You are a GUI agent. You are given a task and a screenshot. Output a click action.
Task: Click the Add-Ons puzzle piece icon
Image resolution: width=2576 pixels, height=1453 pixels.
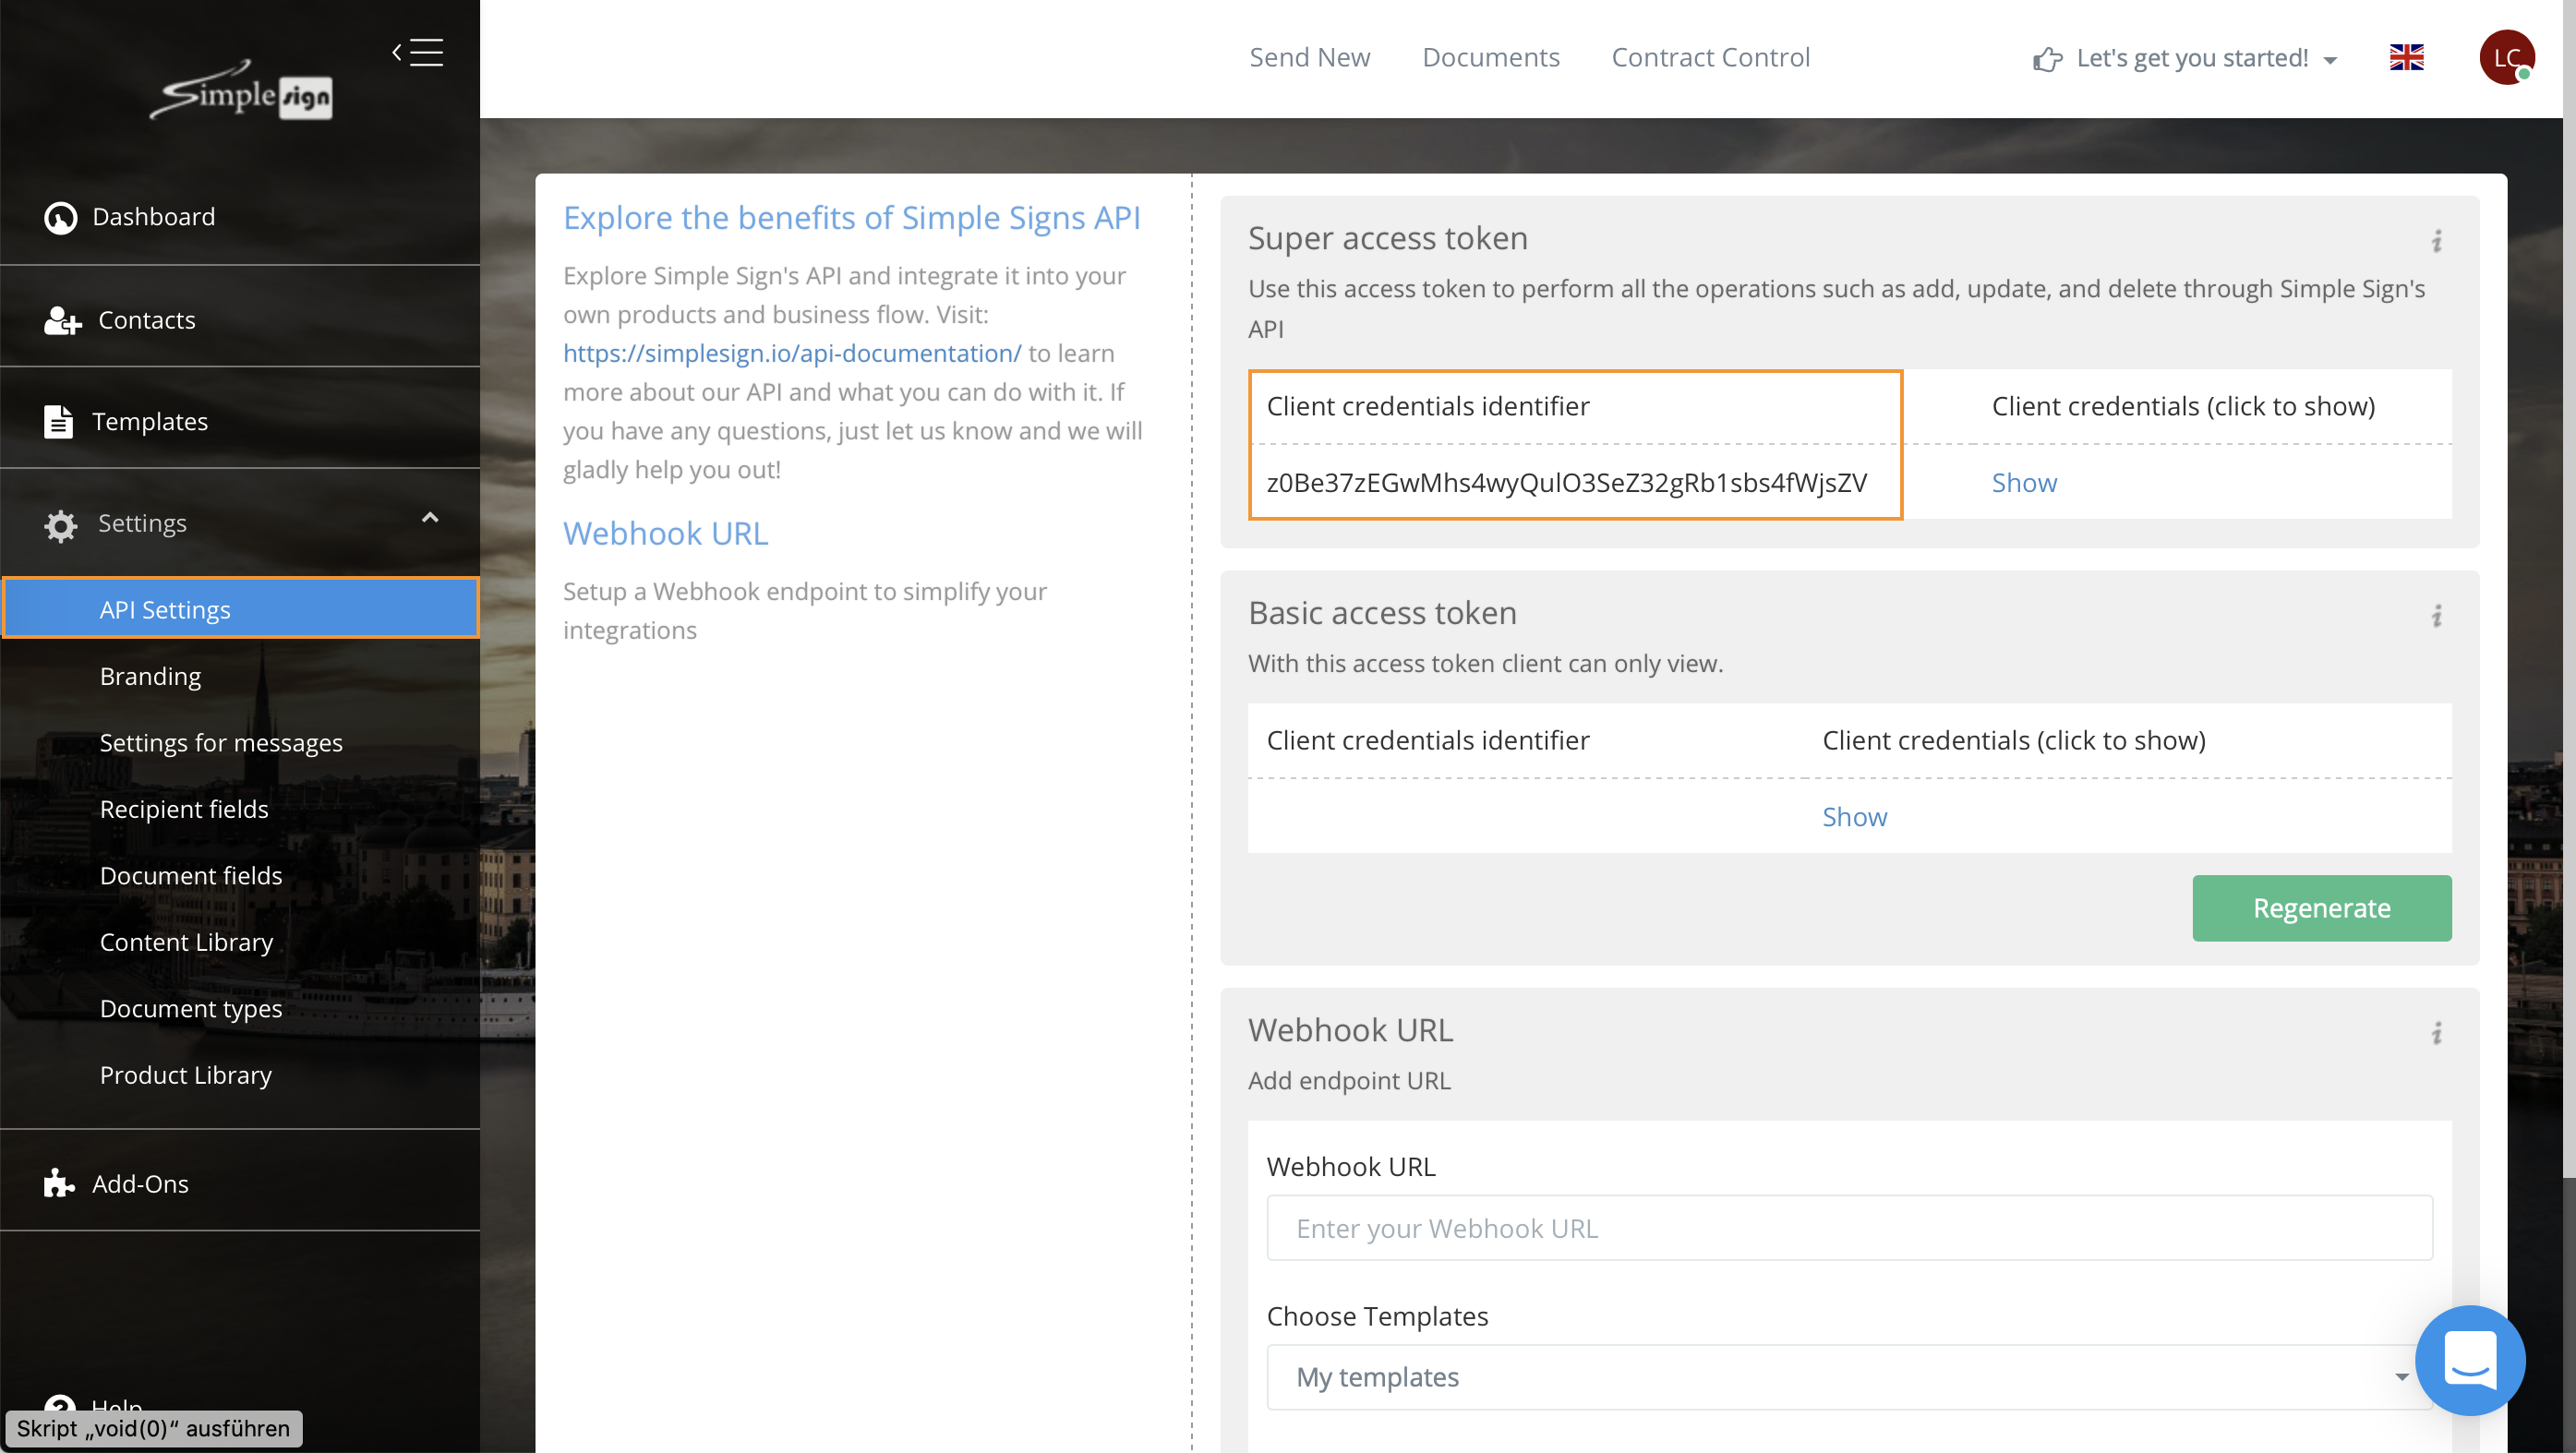59,1183
